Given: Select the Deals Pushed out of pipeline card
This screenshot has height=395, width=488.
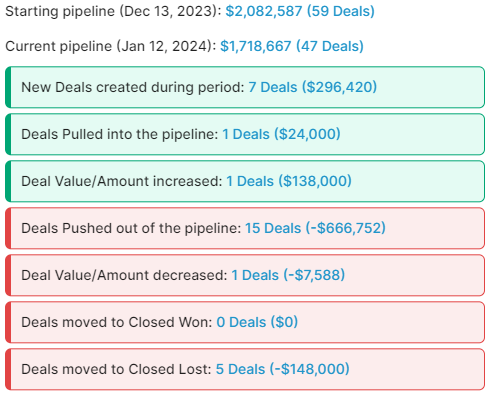Looking at the screenshot, I should (x=245, y=228).
